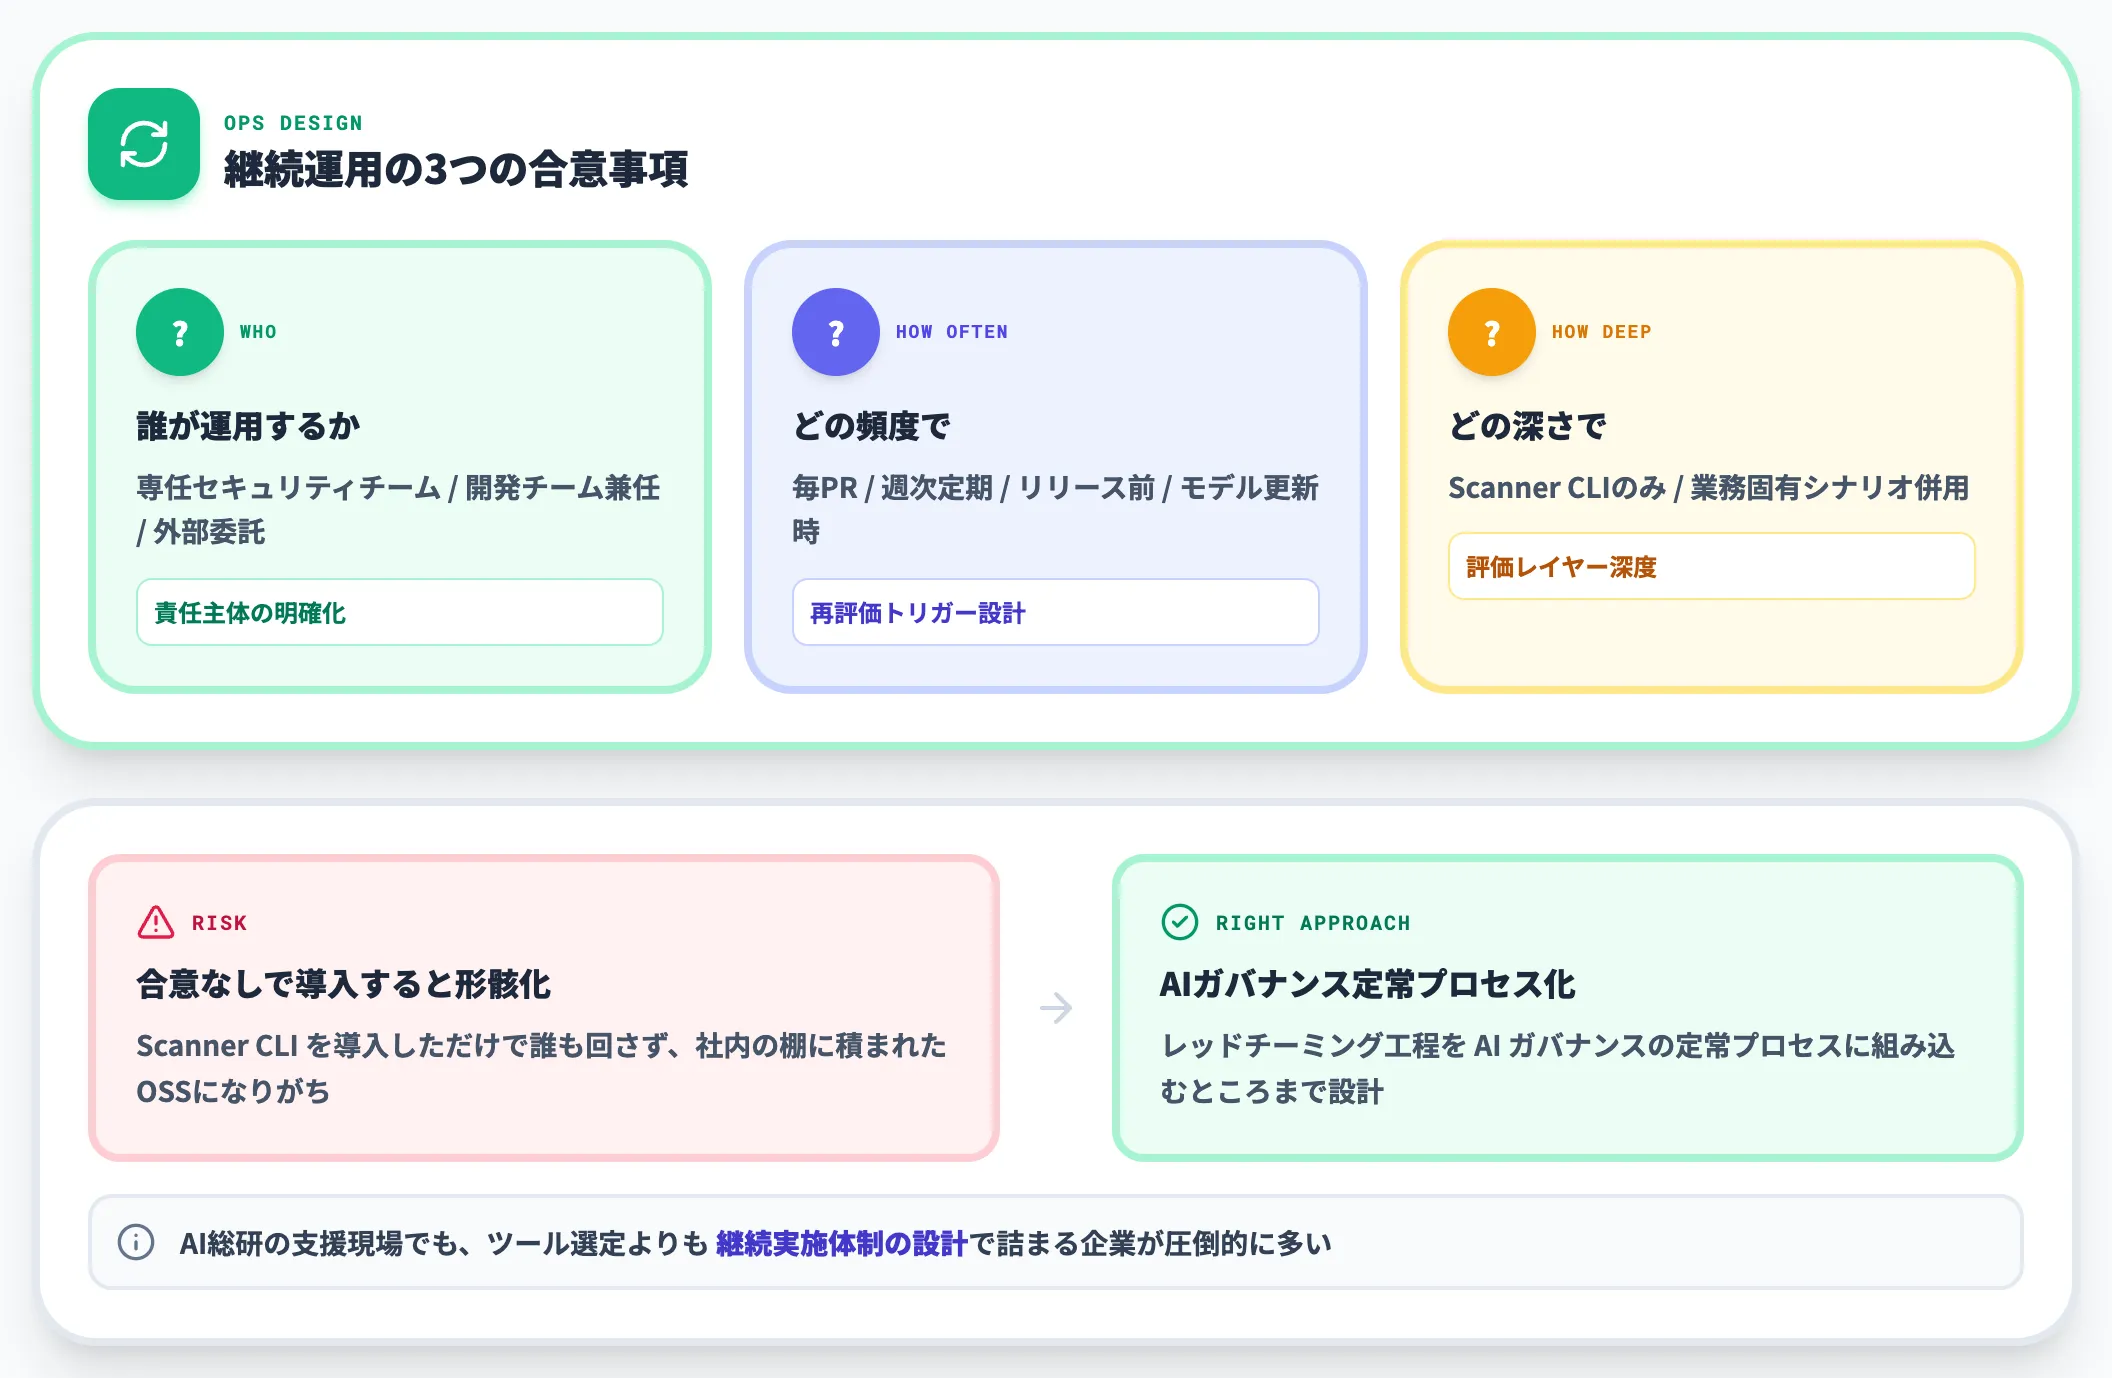Click the どの深さで card title
2112x1378 pixels.
pyautogui.click(x=1527, y=426)
